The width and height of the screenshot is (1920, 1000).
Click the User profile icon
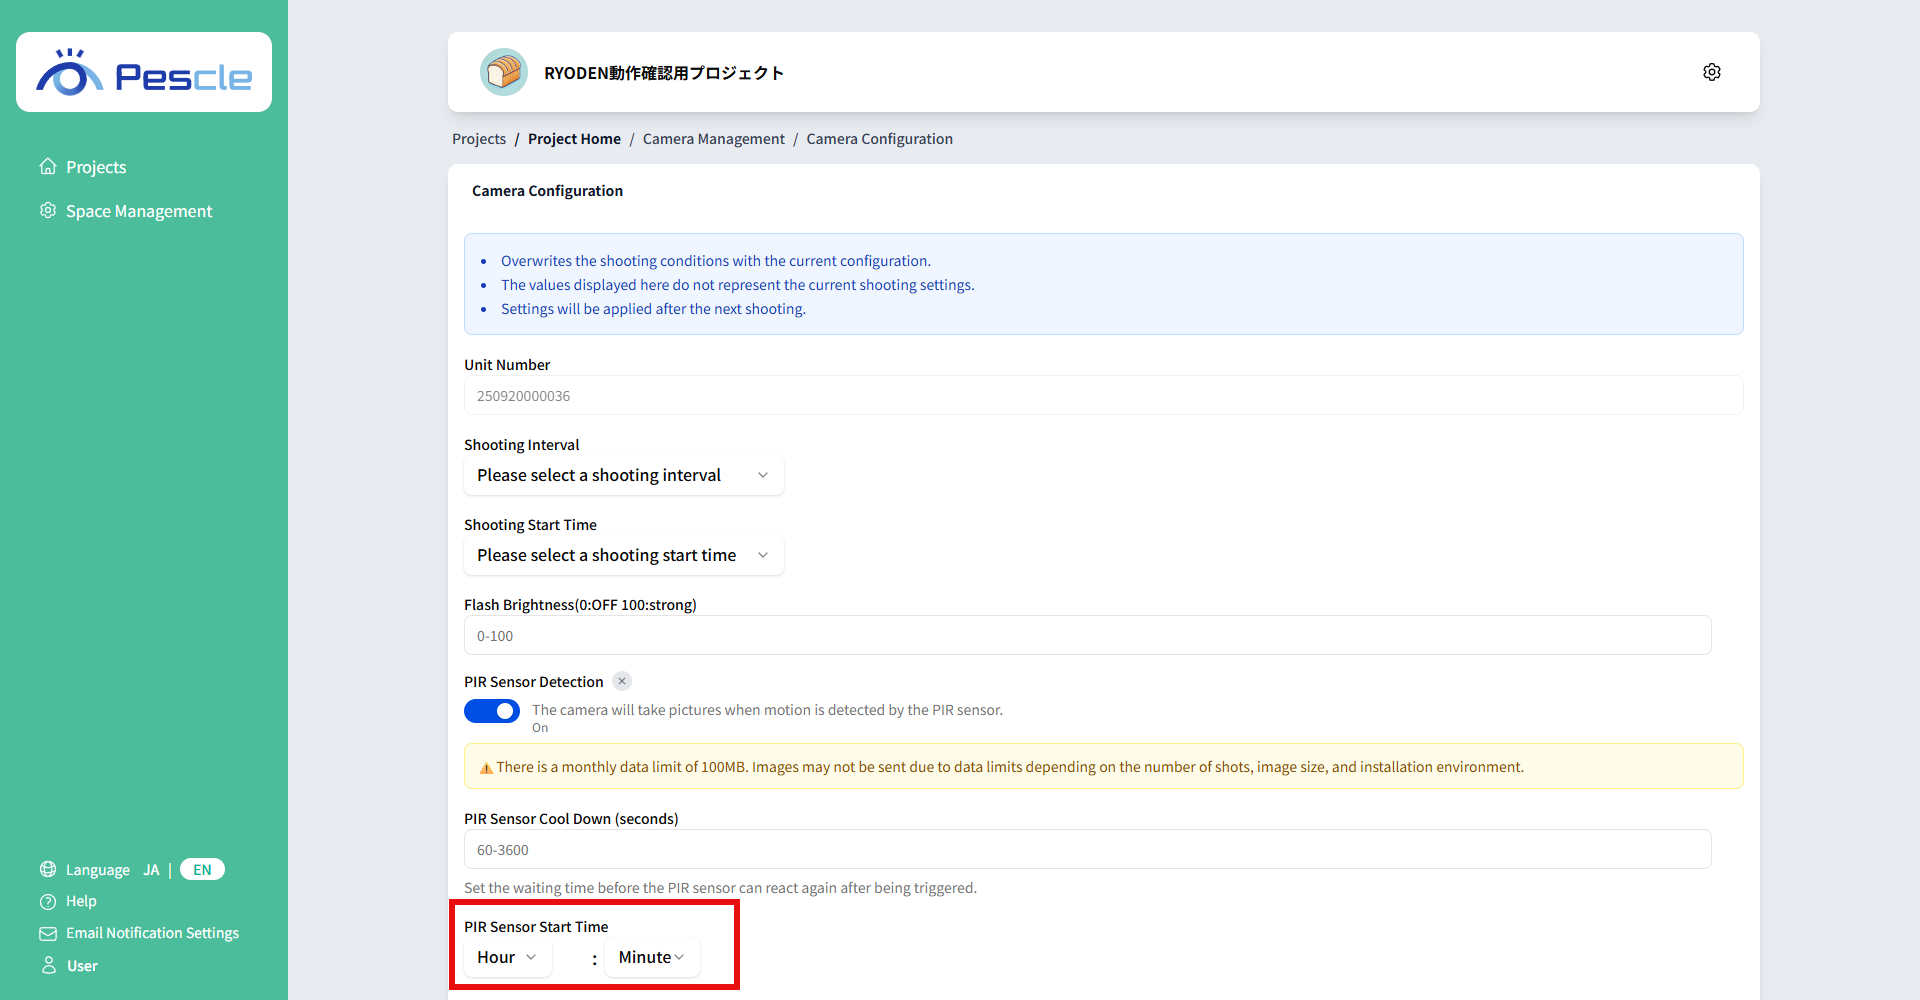click(x=48, y=965)
